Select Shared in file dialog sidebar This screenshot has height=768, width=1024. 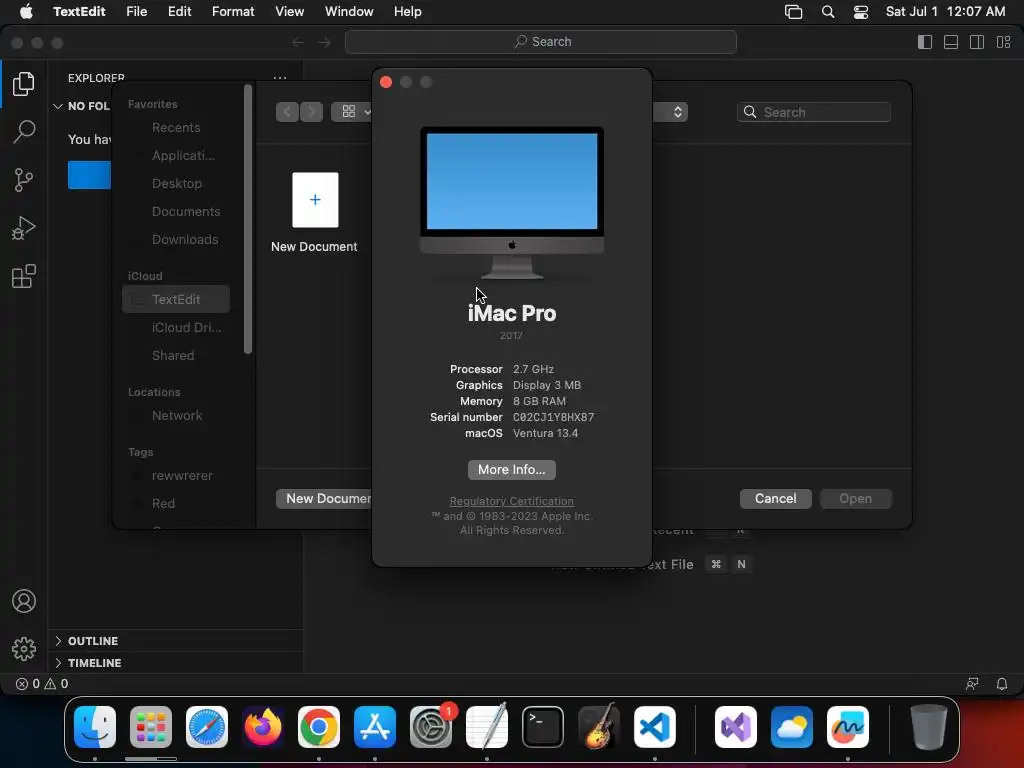(x=176, y=355)
